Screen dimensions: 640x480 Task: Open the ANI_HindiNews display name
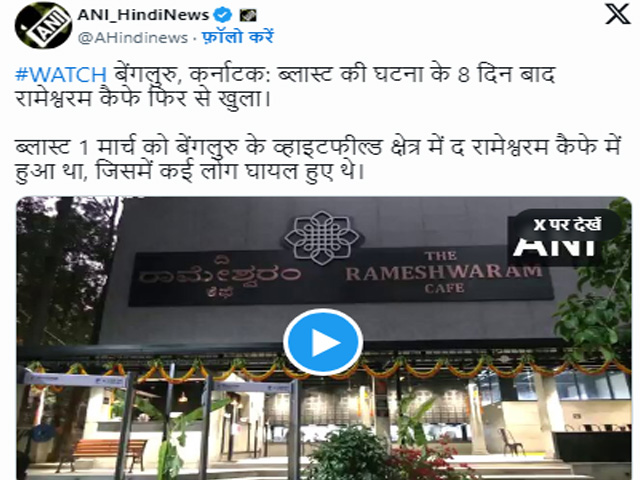(143, 16)
